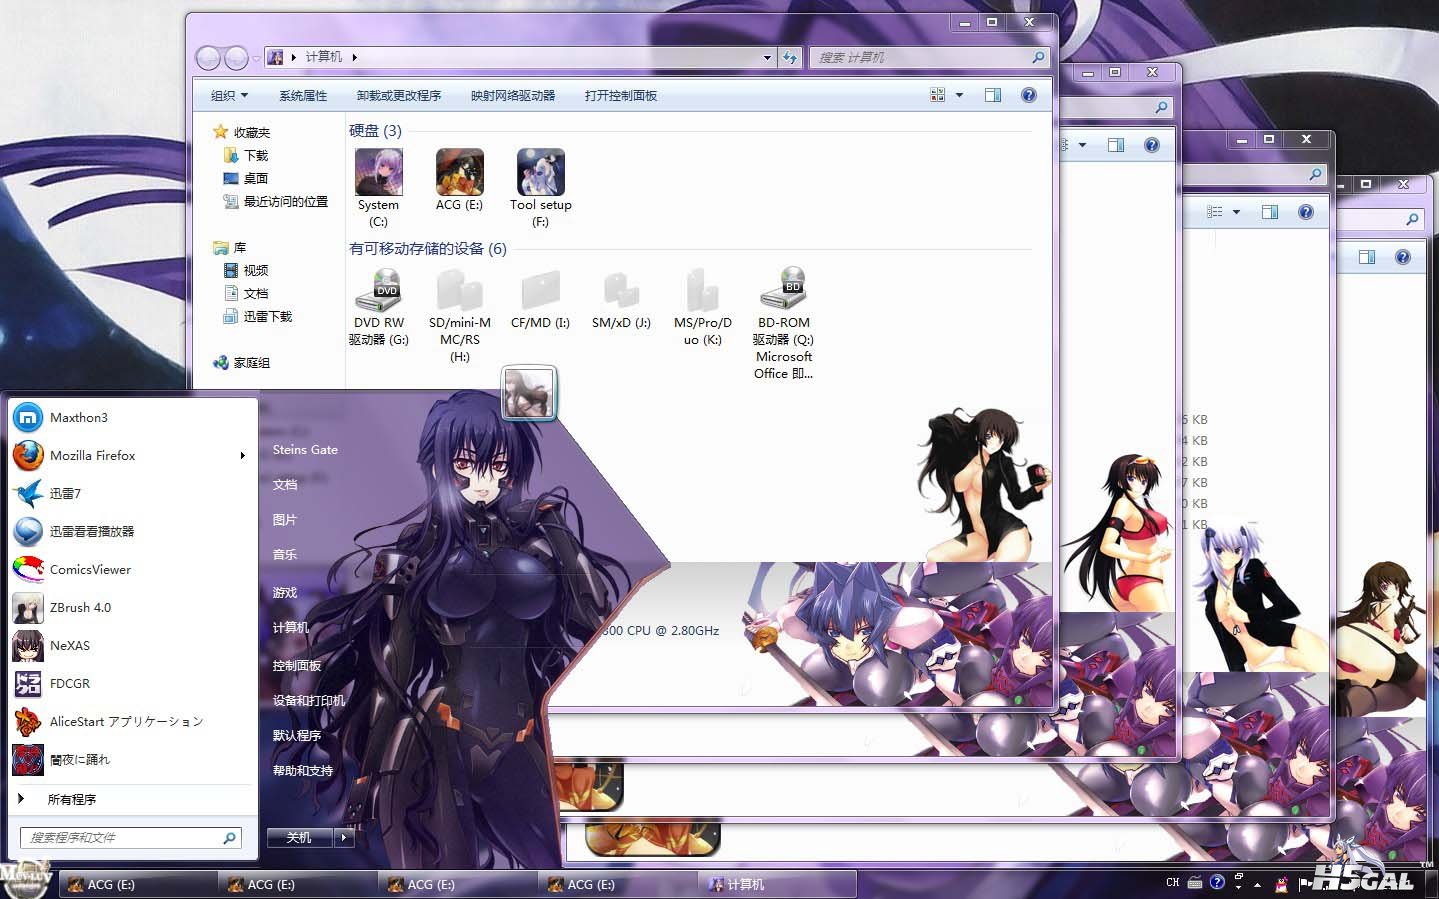
Task: Select the MS/Pro/Duo (K:) card slot
Action: click(703, 307)
